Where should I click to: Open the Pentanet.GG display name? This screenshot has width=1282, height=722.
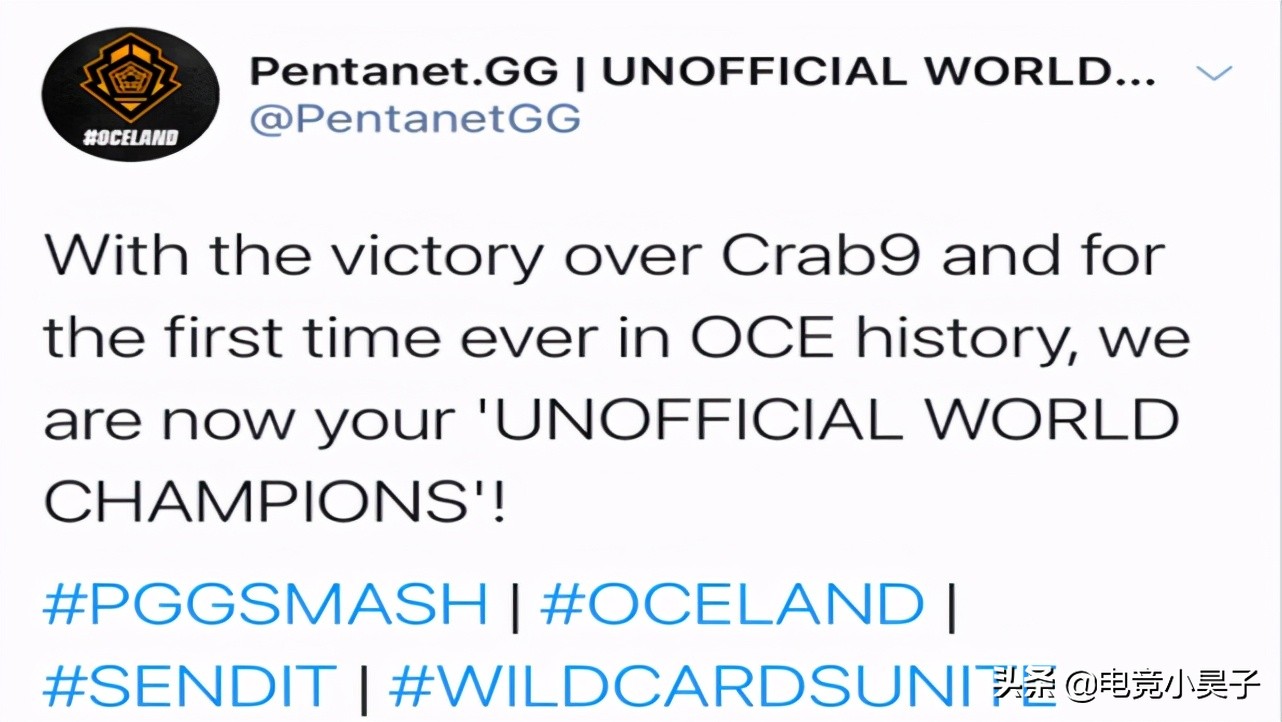point(406,72)
